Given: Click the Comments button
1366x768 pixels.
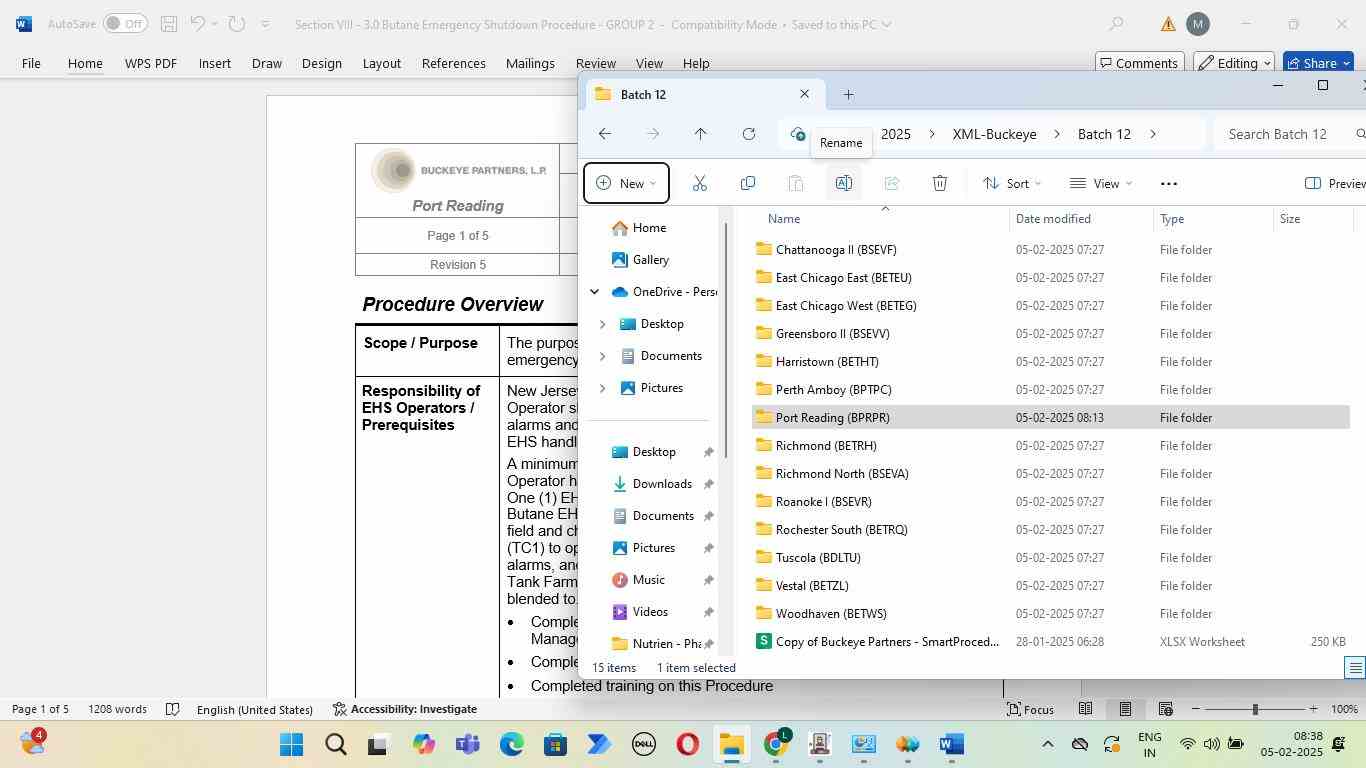Looking at the screenshot, I should pos(1140,63).
